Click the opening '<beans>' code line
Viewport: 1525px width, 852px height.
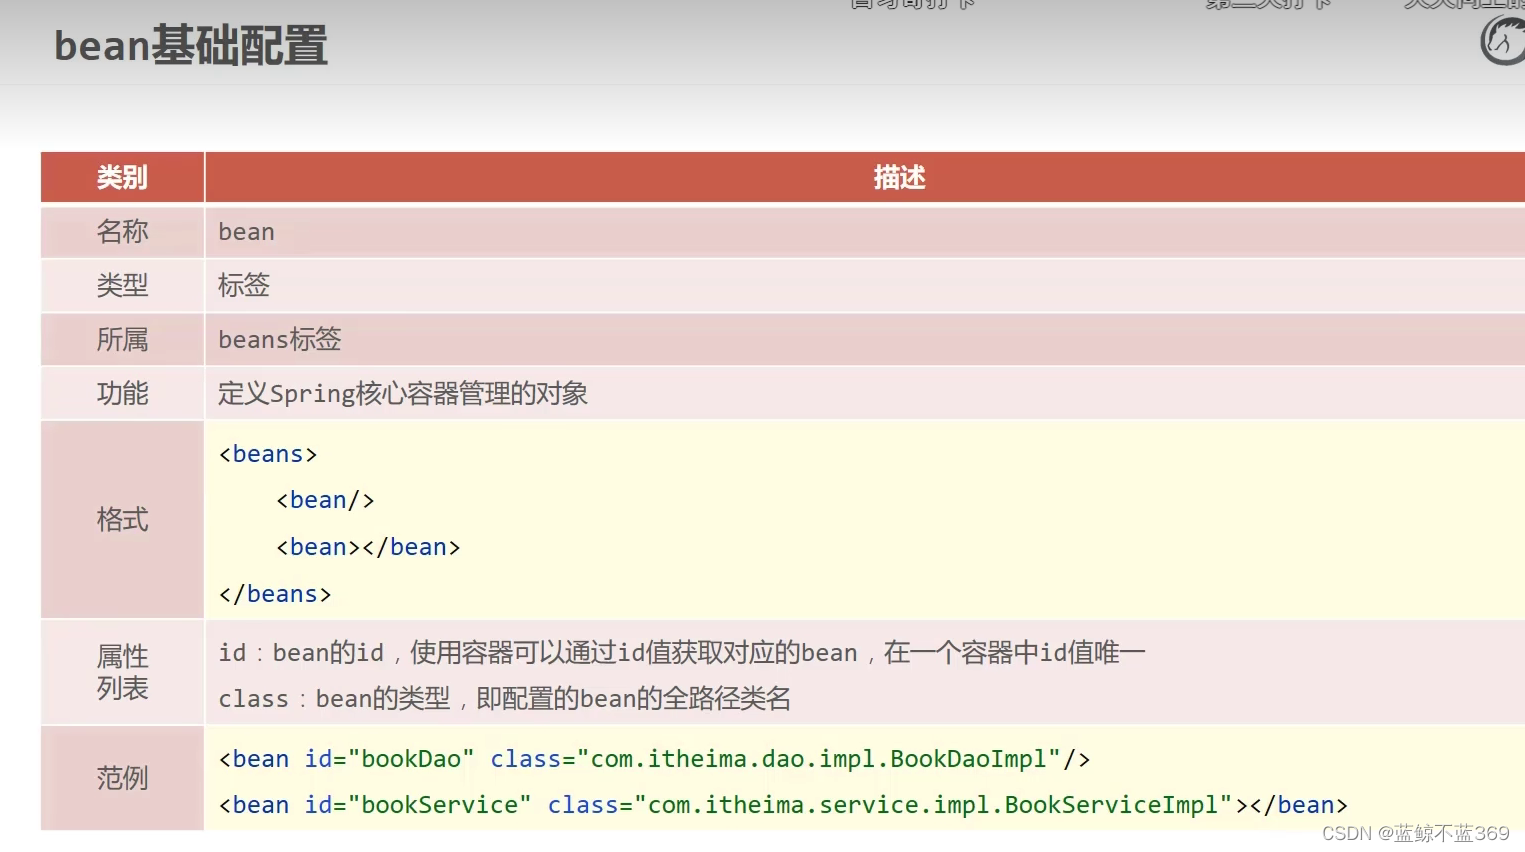coord(268,454)
